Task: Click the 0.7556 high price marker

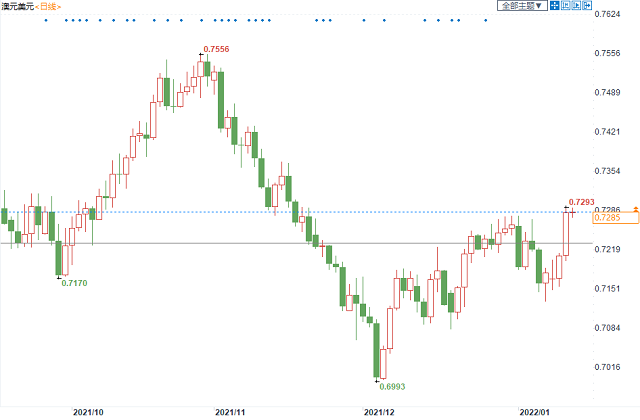Action: [x=216, y=49]
